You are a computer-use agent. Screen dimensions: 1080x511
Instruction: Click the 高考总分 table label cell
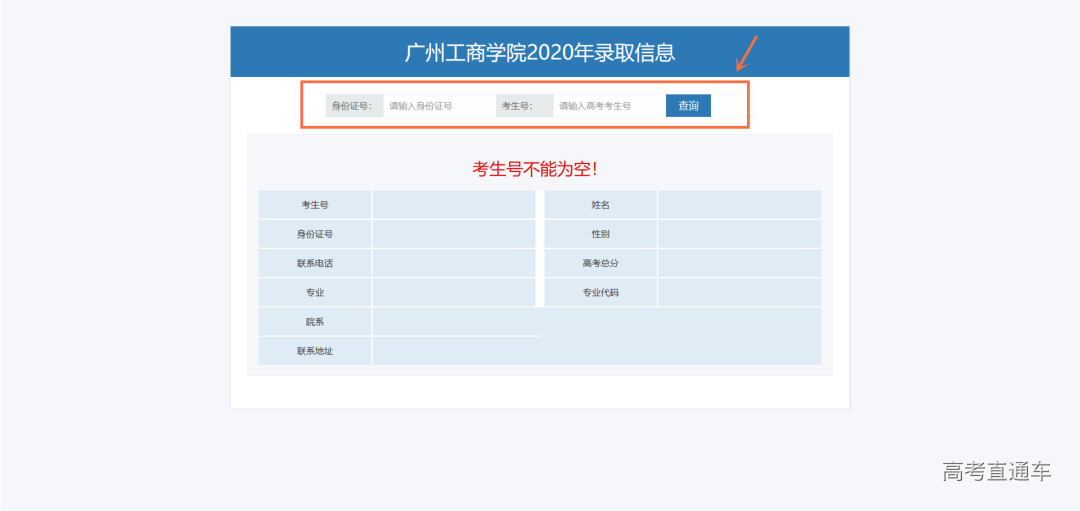point(601,263)
